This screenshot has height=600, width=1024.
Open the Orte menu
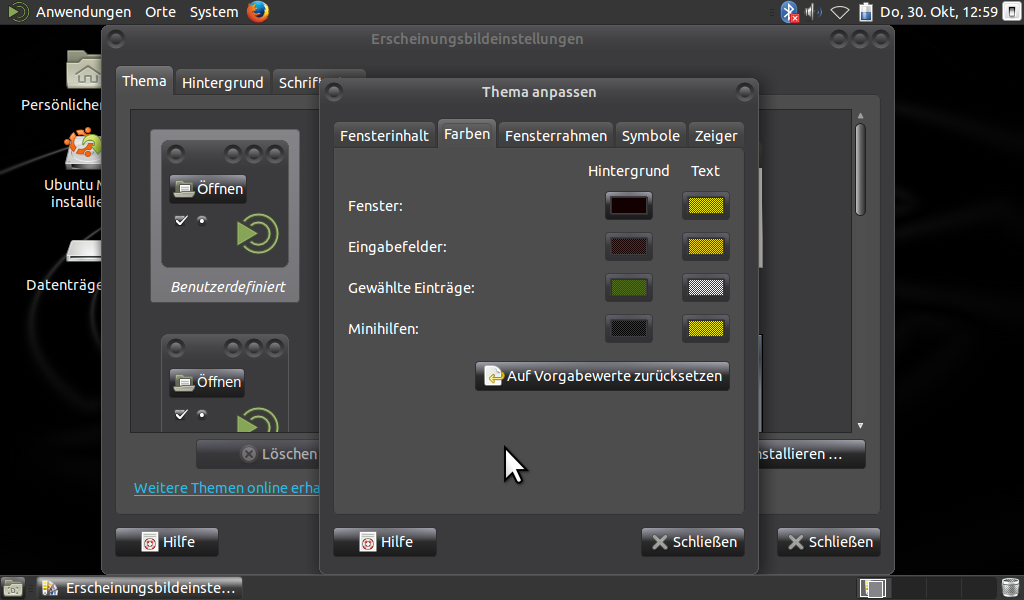(x=161, y=12)
